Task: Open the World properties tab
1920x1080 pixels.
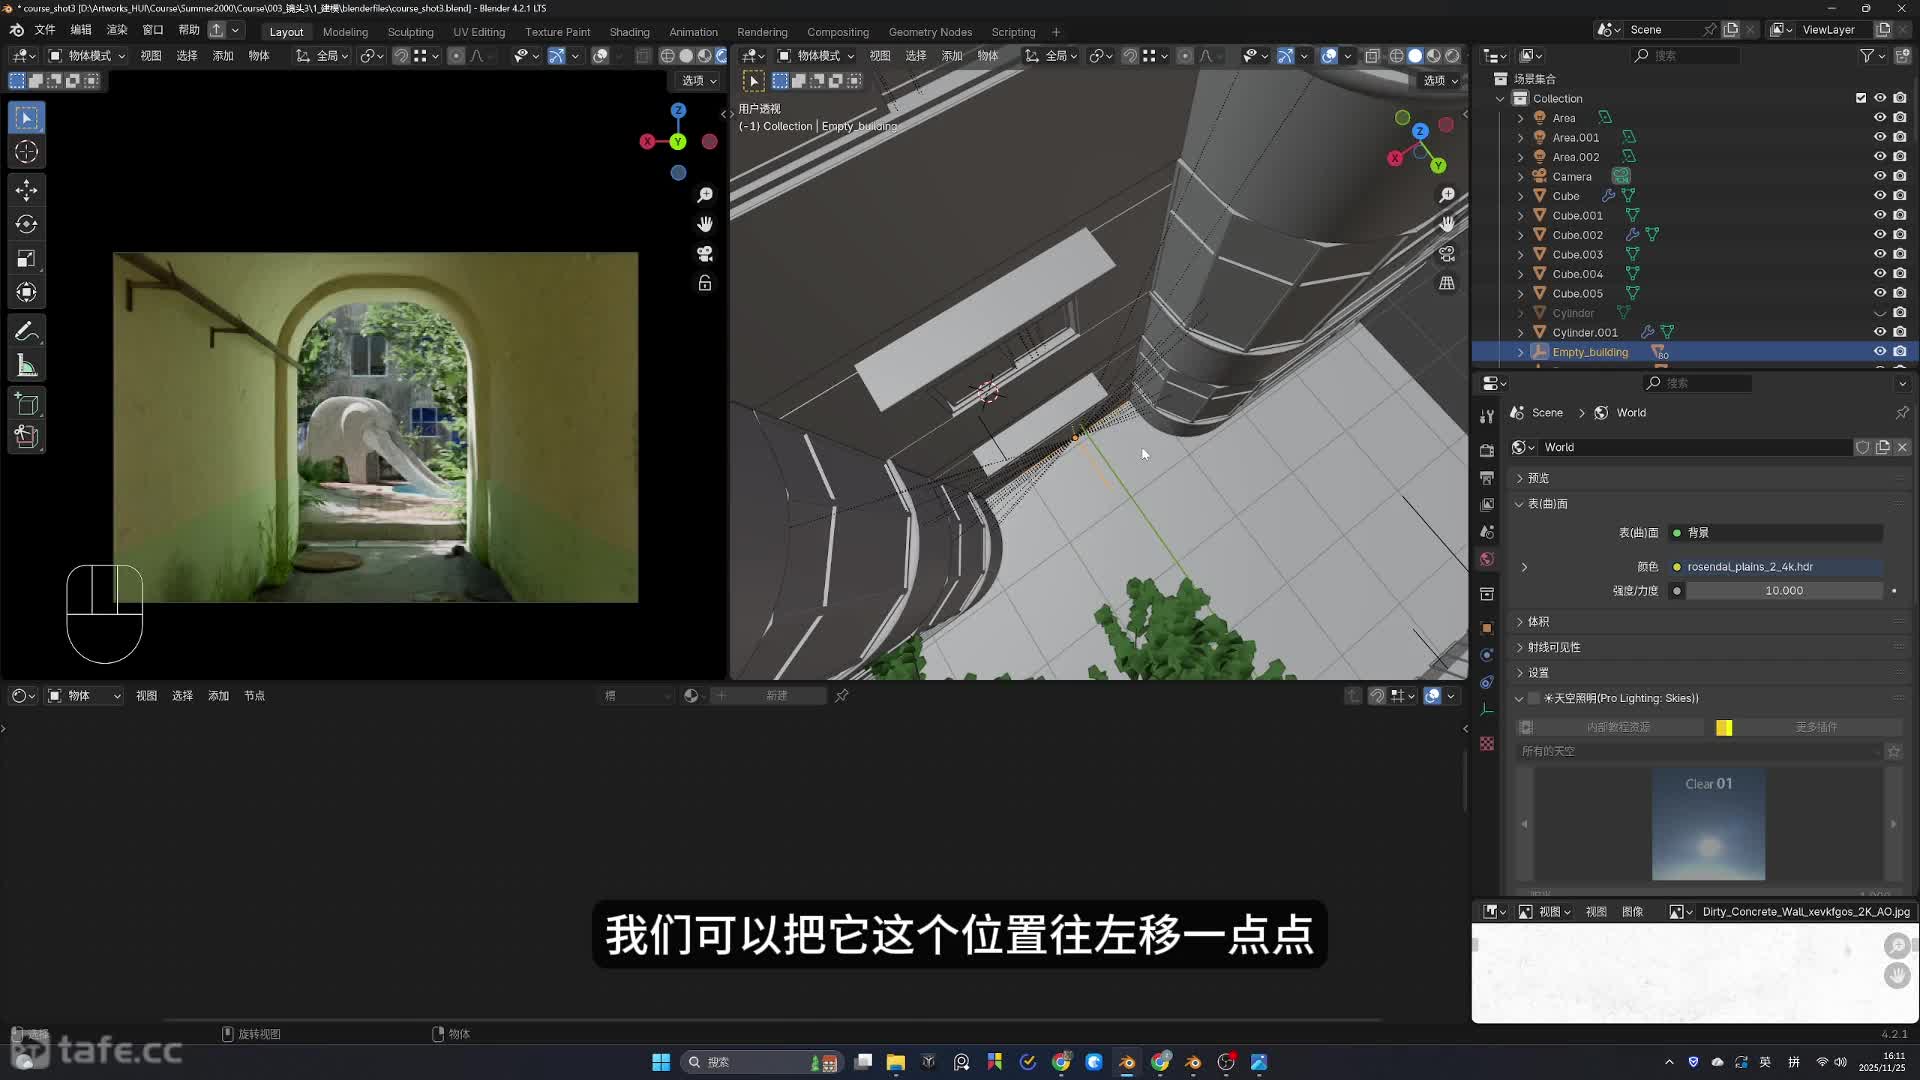Action: (x=1487, y=559)
